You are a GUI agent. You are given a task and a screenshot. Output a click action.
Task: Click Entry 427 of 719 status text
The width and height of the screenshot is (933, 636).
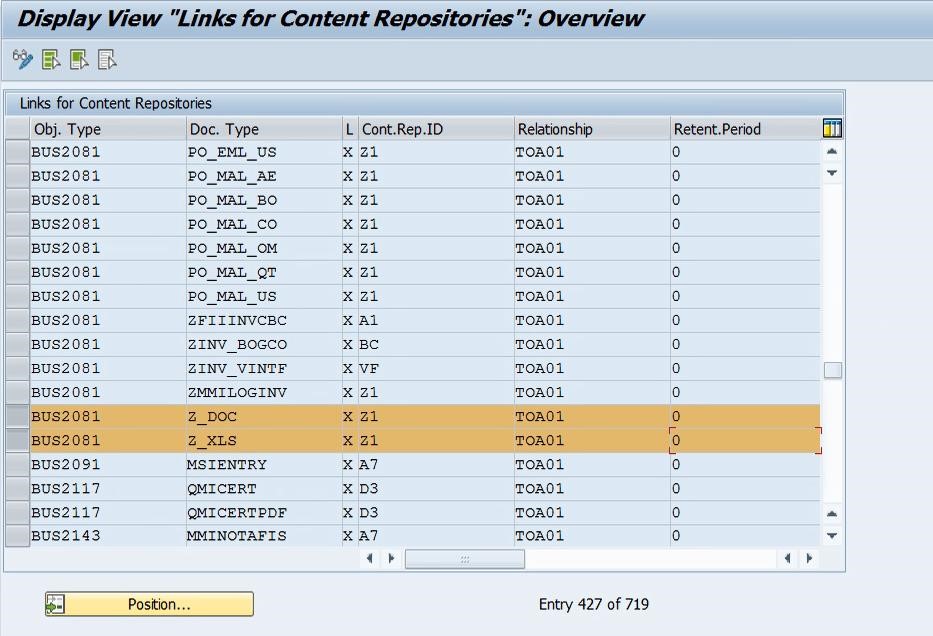[x=593, y=604]
